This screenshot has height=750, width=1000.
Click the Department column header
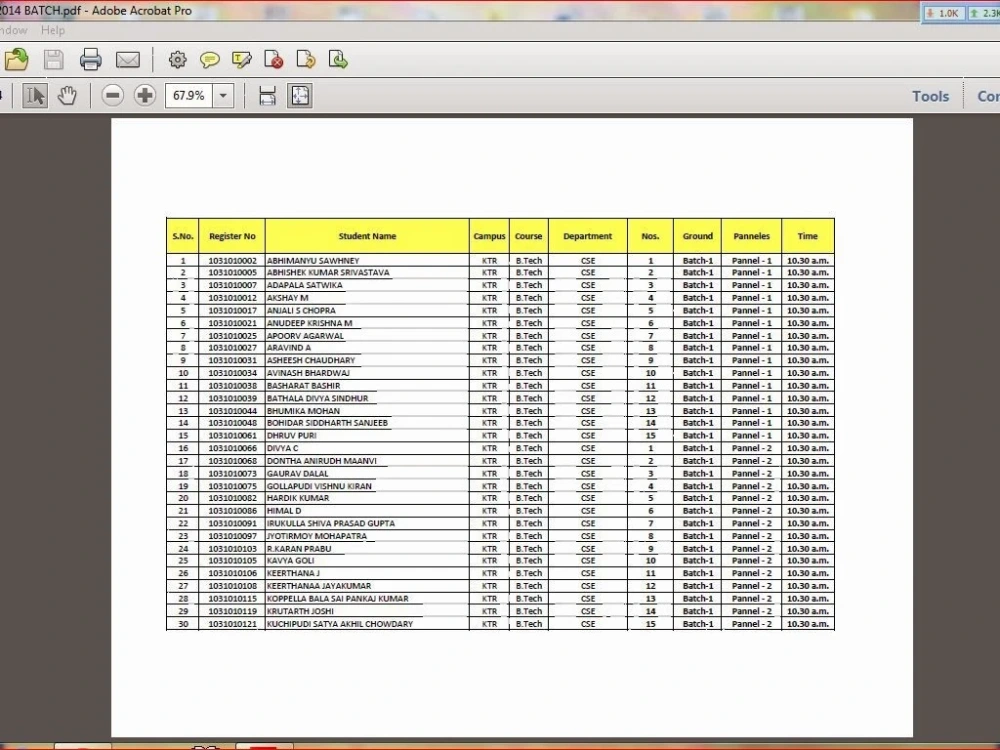(588, 236)
